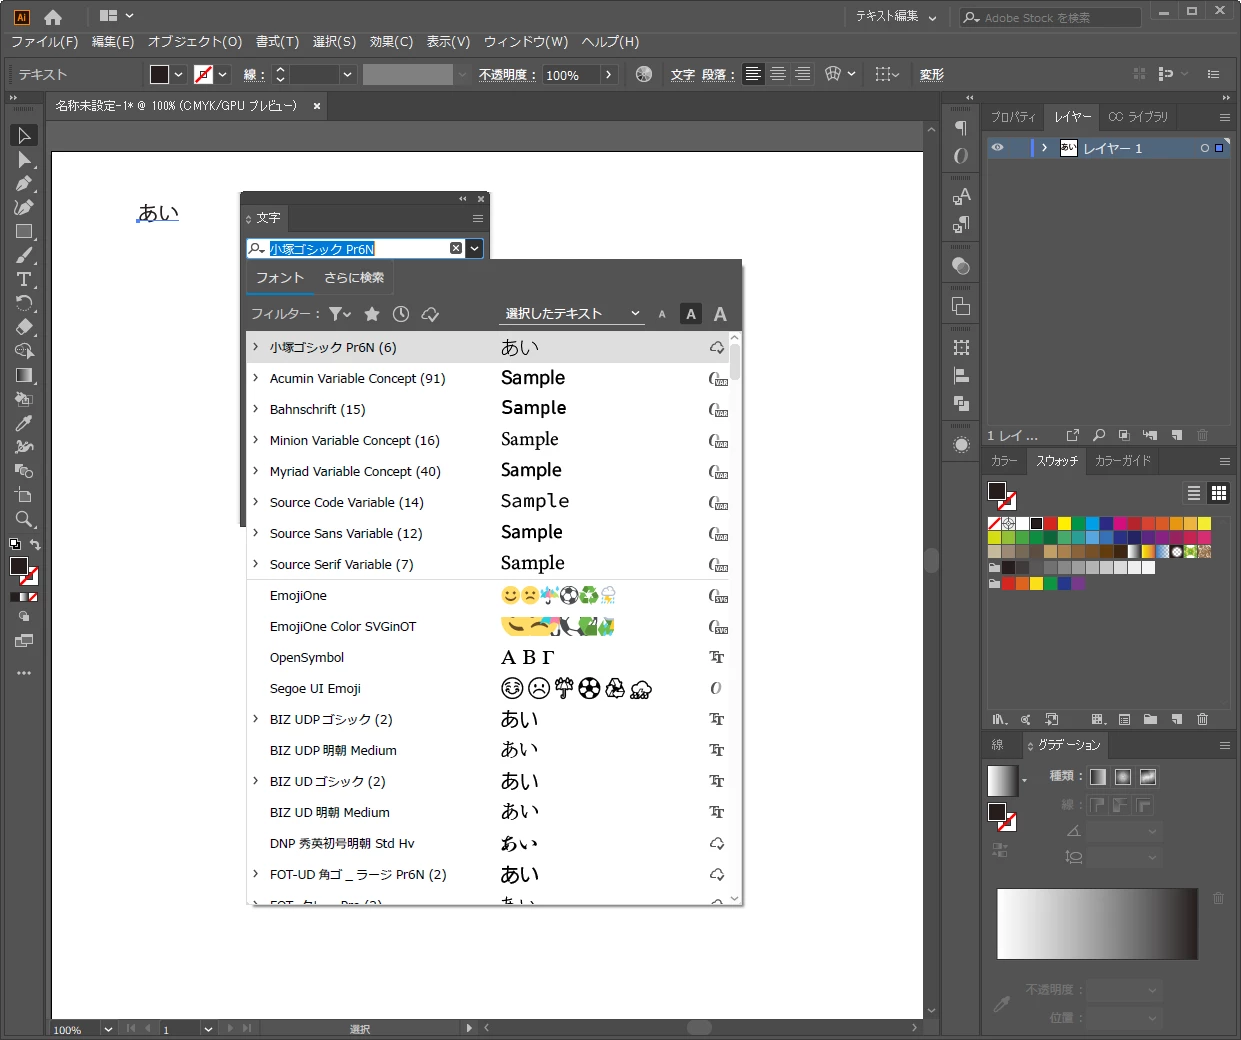
Task: Click opacity 100% input field
Action: 571,75
